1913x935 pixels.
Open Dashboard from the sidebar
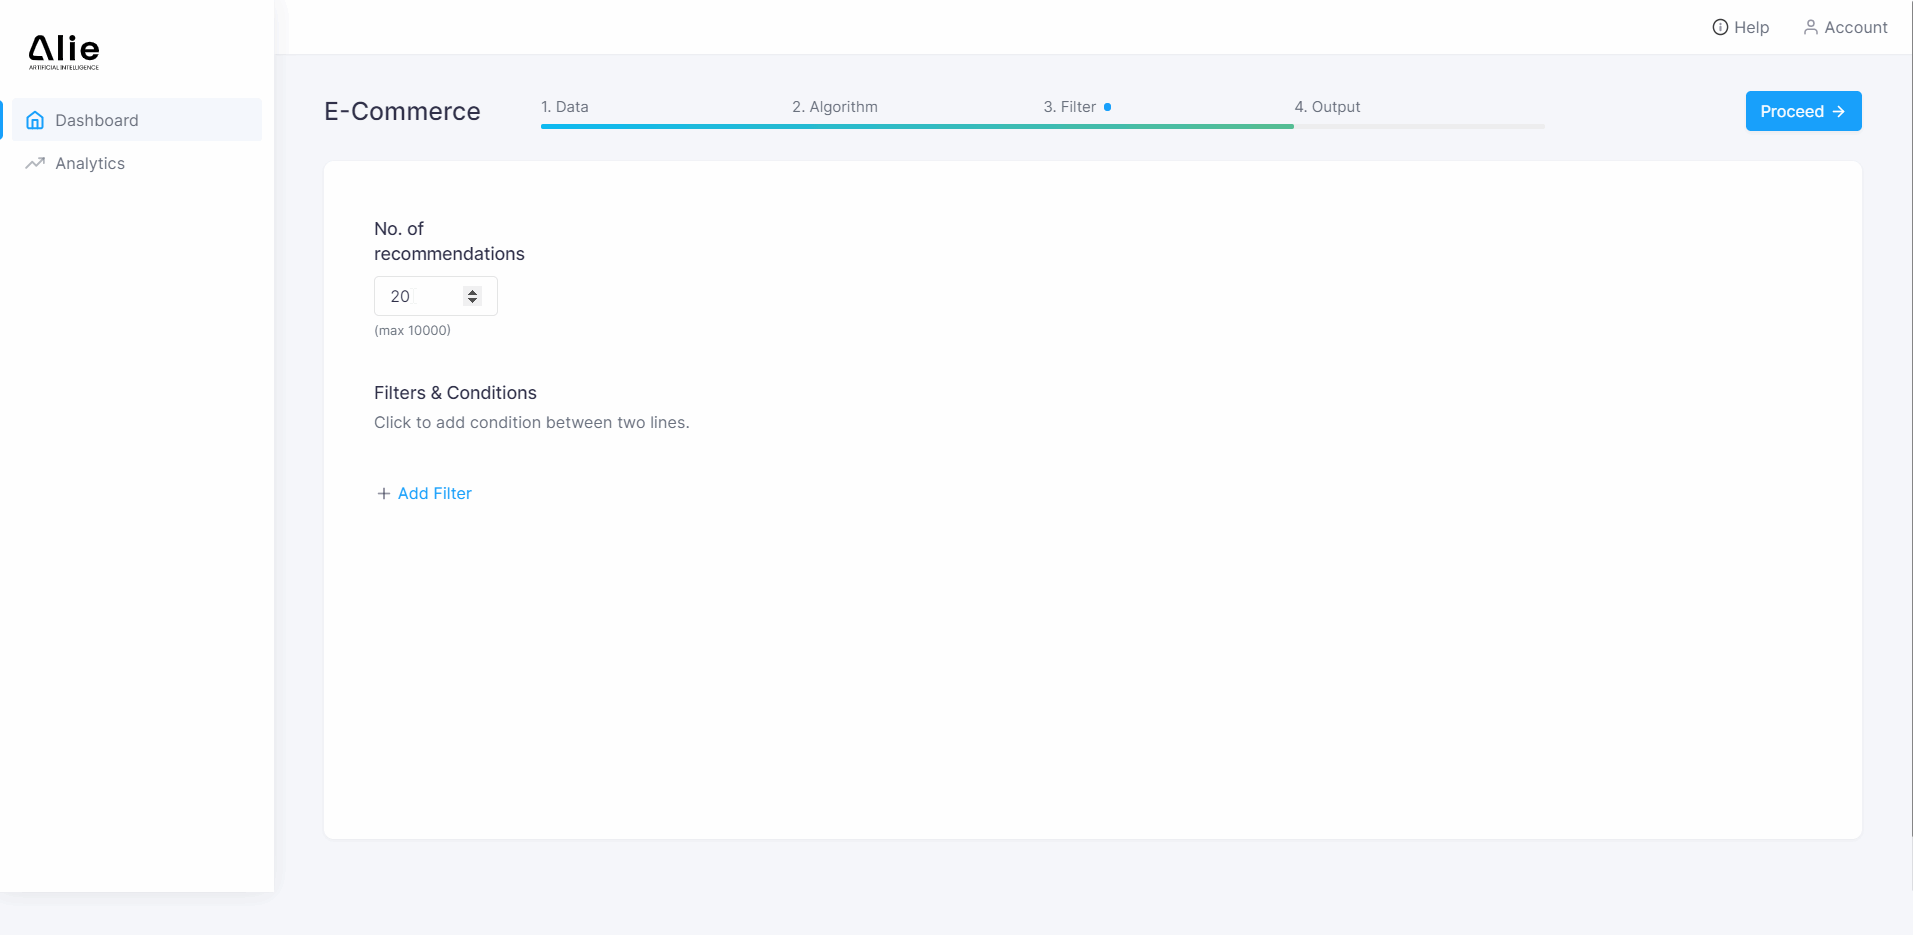(x=97, y=120)
